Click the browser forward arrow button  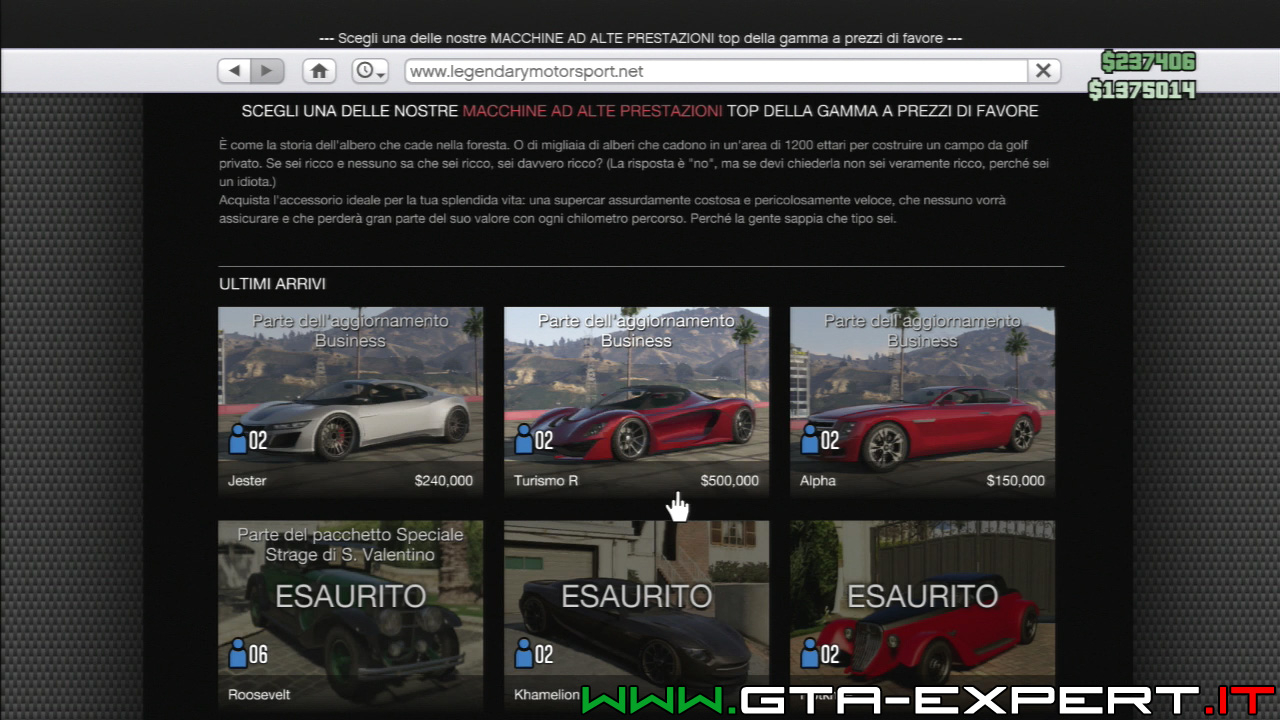click(x=267, y=71)
